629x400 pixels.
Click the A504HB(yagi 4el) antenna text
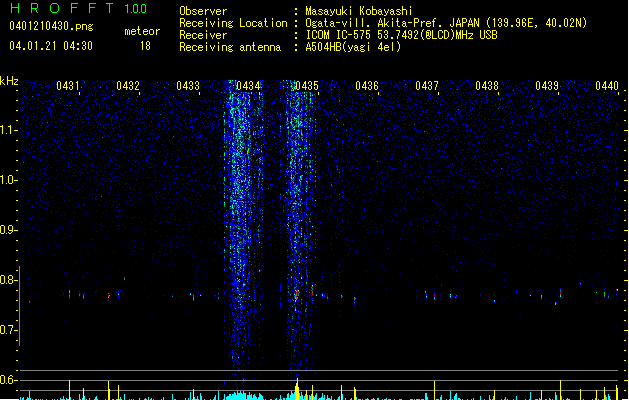[353, 47]
